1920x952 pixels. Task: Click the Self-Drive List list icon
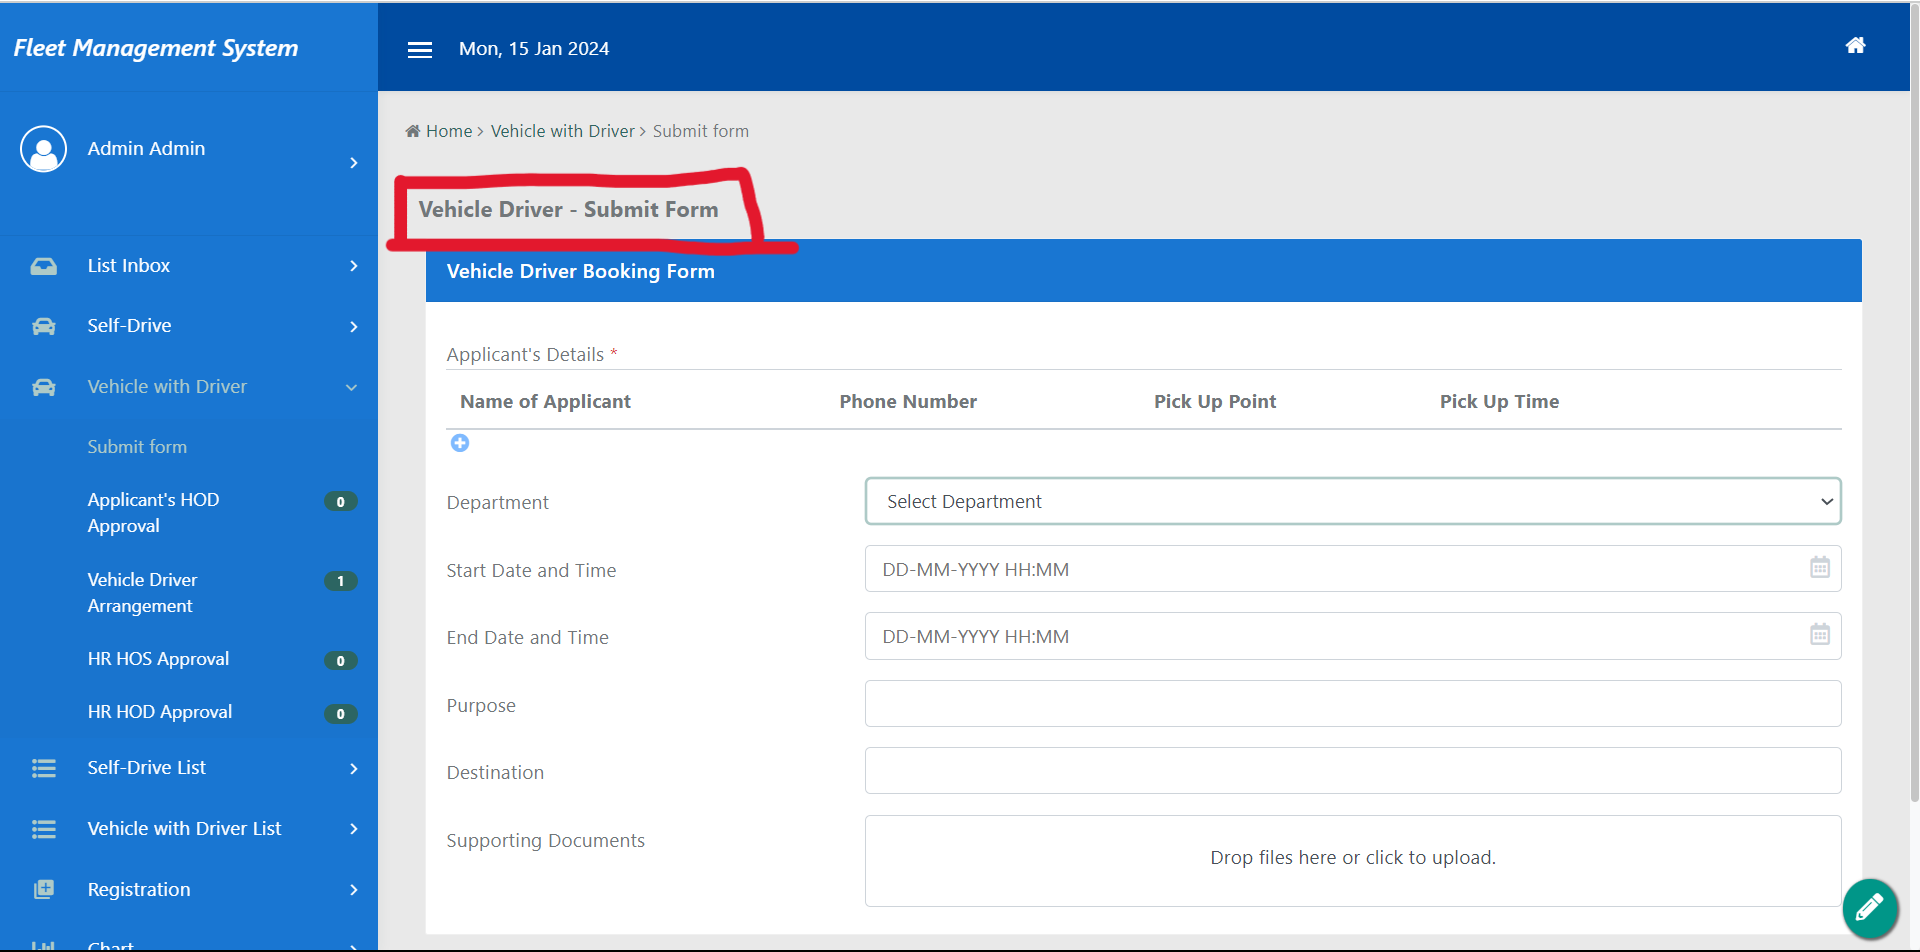pyautogui.click(x=43, y=768)
